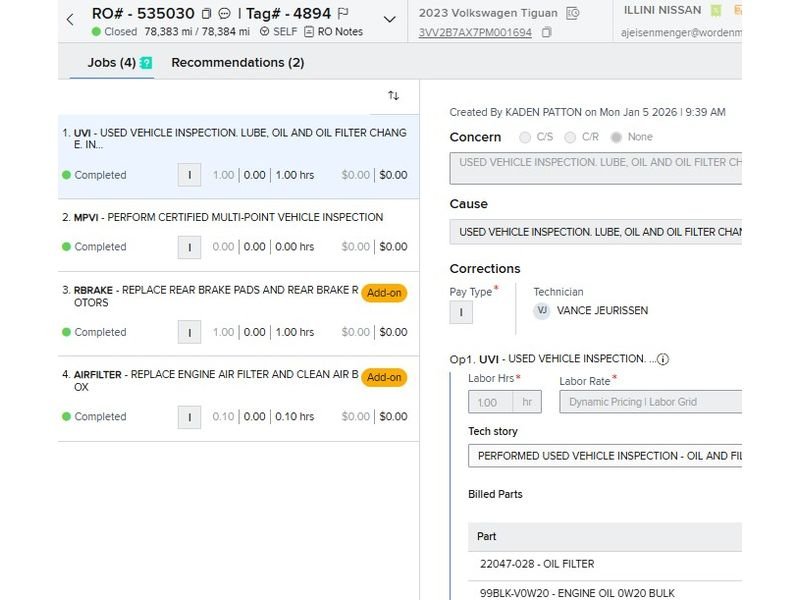Expand the RO header chevron dropdown
Viewport: 800px width, 600px height.
point(390,19)
